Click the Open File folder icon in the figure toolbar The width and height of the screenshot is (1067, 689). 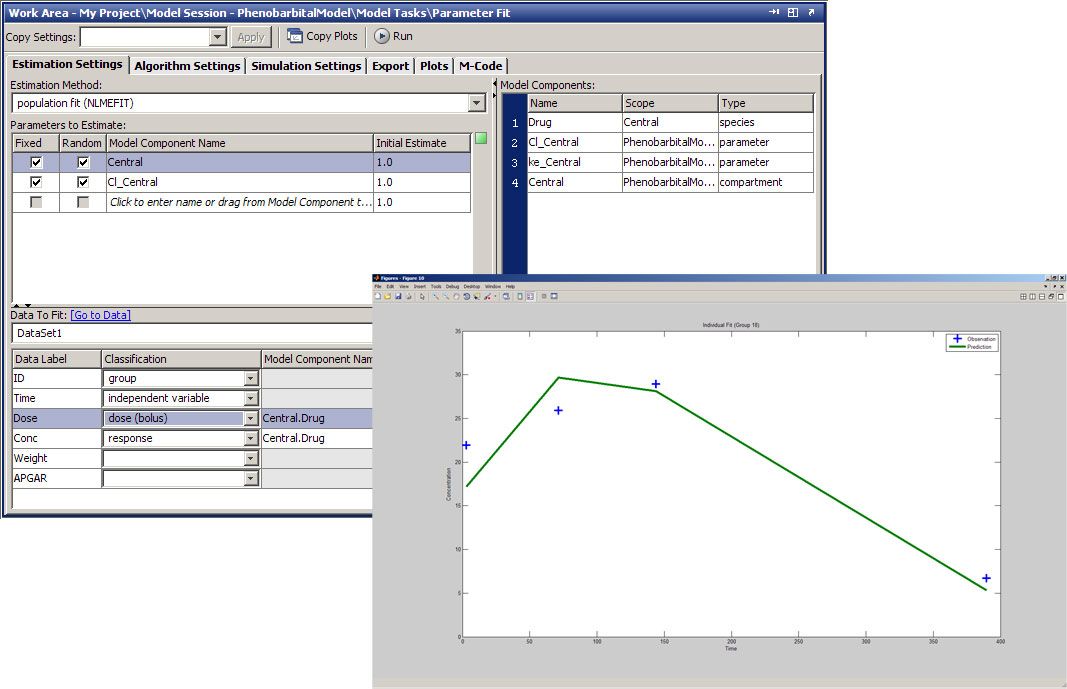(387, 297)
